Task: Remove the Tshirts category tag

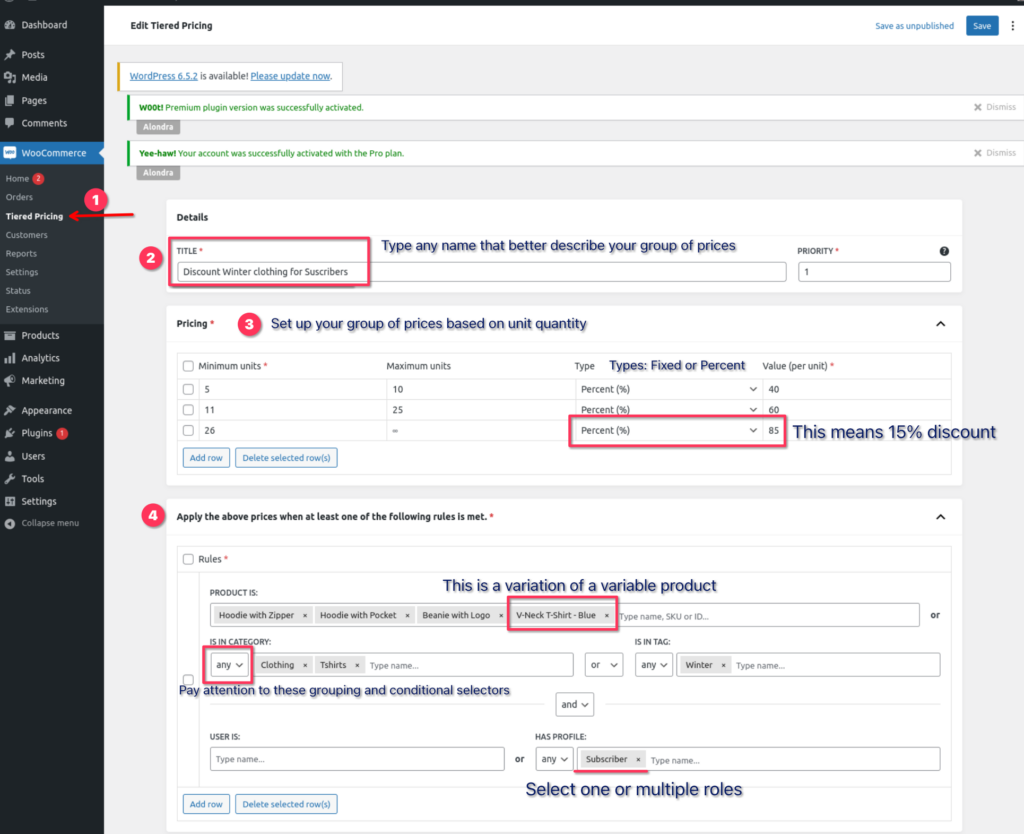Action: 357,665
